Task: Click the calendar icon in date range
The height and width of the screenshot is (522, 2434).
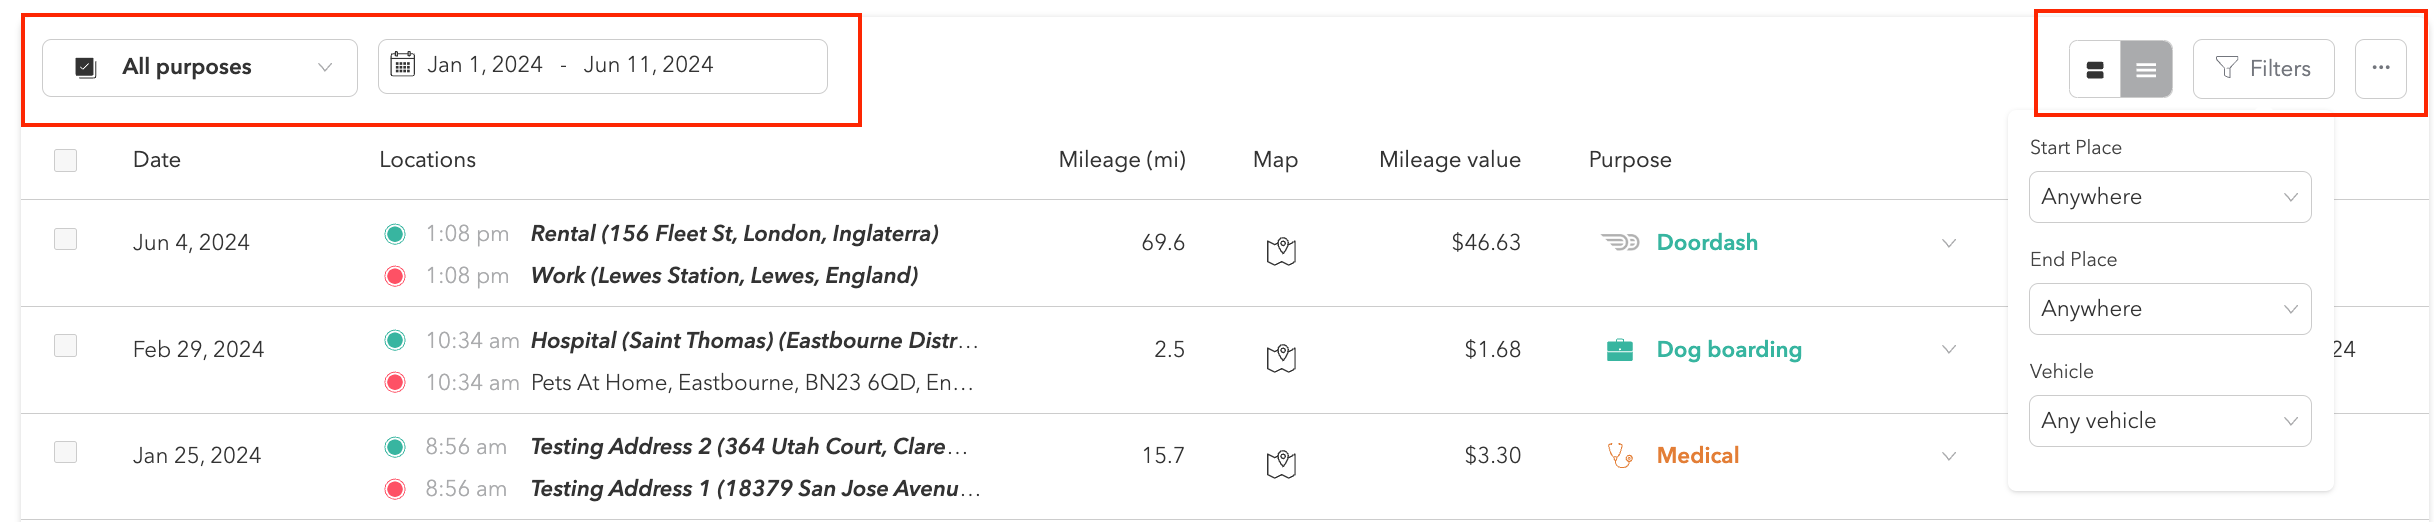Action: 402,65
